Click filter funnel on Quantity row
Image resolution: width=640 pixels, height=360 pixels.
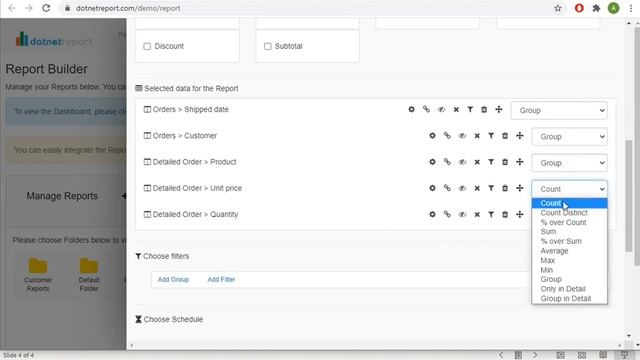tap(491, 214)
